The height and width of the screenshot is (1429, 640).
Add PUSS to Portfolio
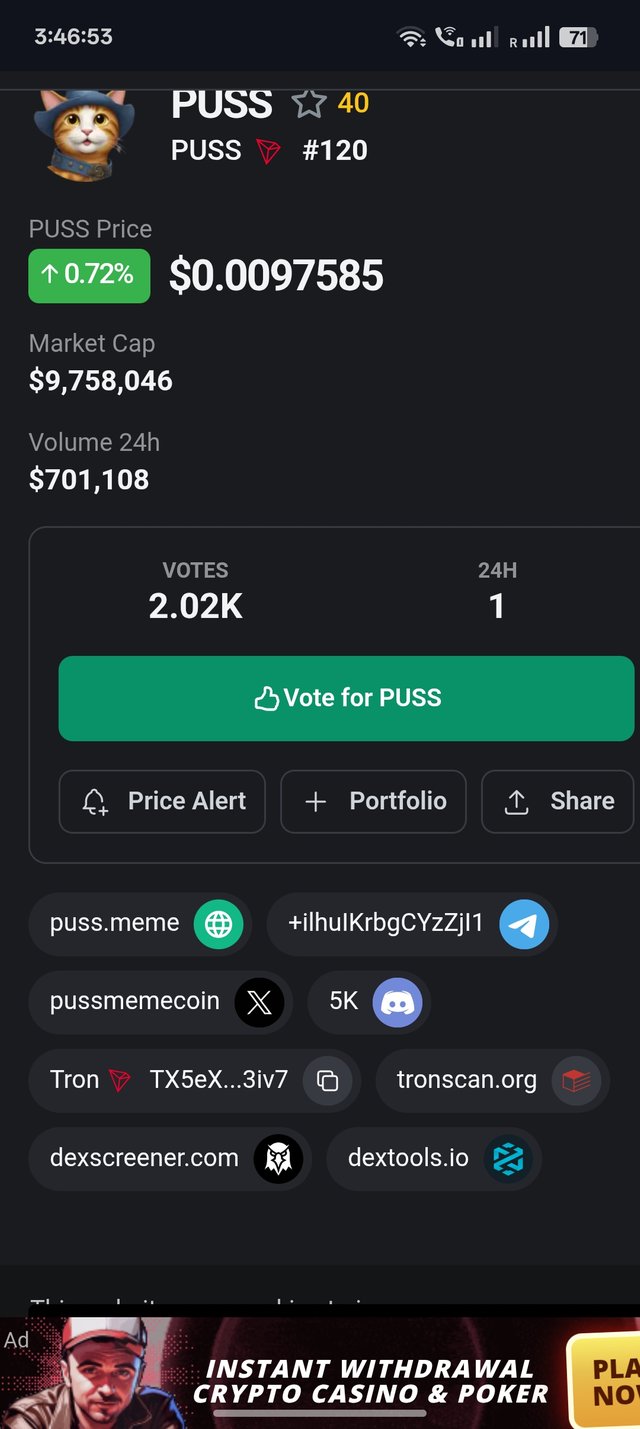(x=373, y=801)
